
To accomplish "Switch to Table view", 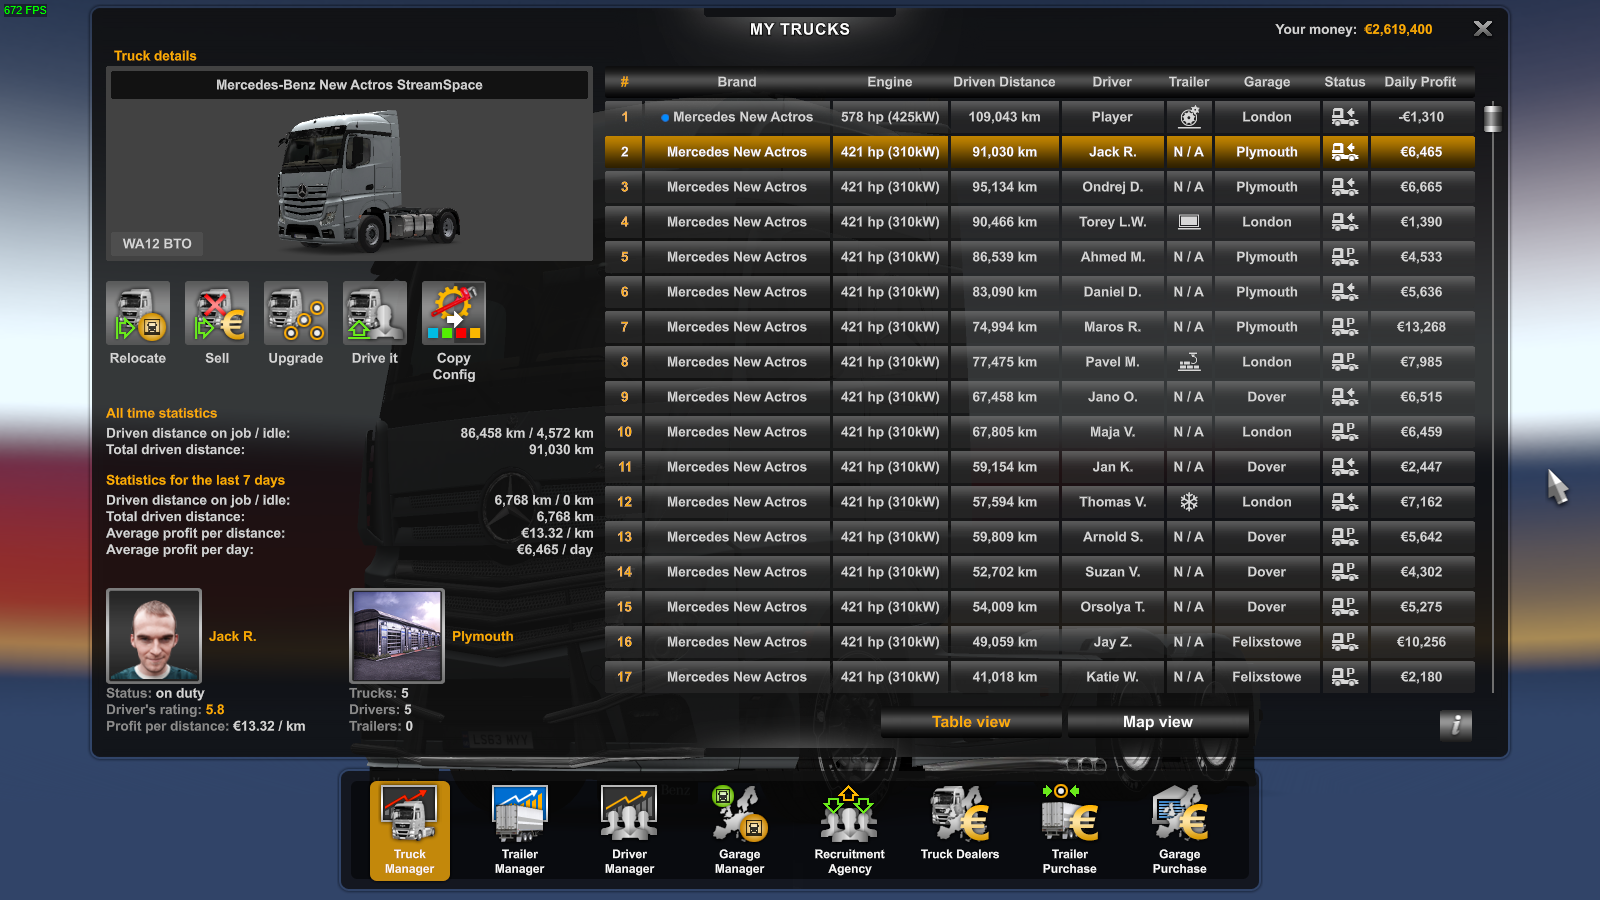I will pos(971,722).
